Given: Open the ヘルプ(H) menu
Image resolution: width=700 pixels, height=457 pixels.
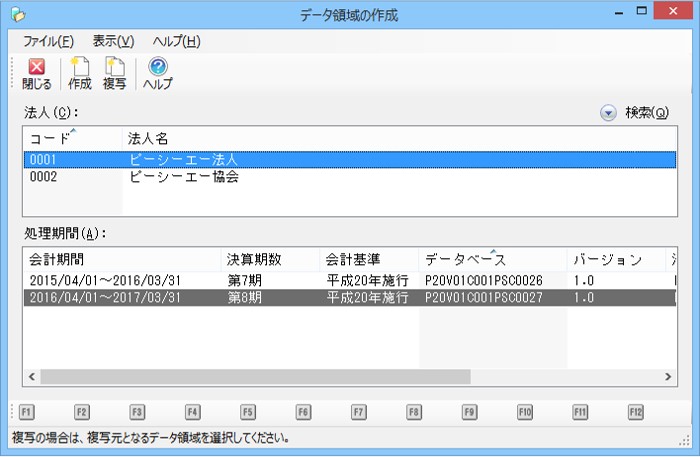Looking at the screenshot, I should pyautogui.click(x=176, y=41).
